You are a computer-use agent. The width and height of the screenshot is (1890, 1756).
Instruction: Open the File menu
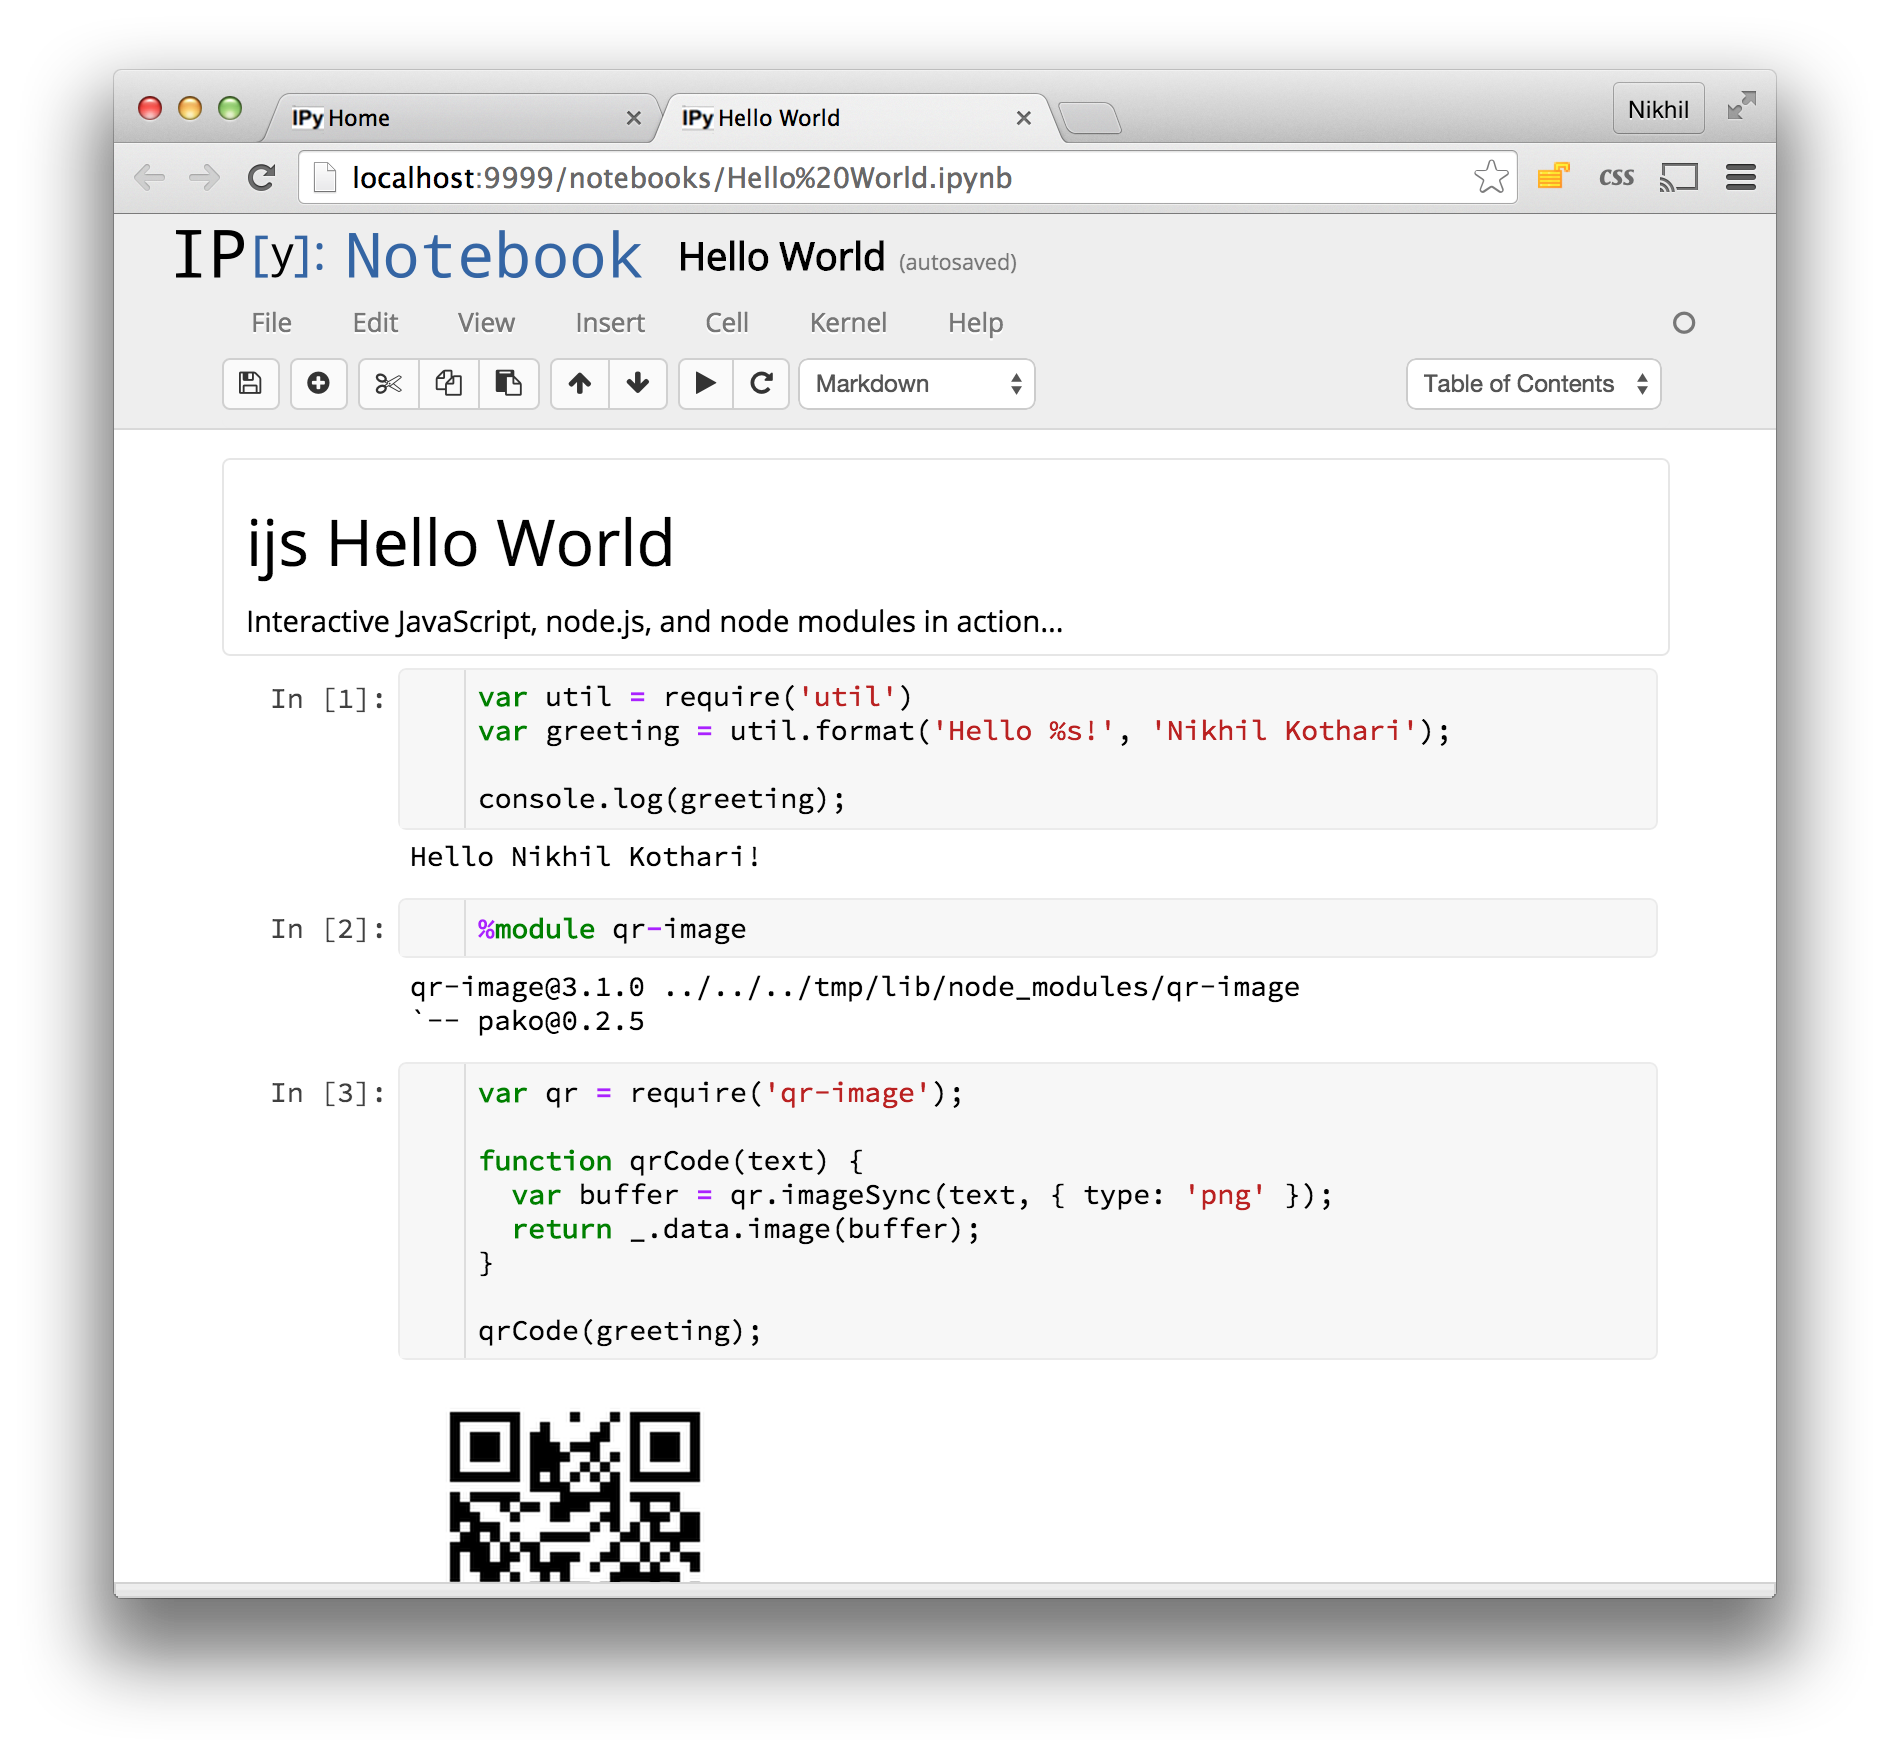(271, 323)
